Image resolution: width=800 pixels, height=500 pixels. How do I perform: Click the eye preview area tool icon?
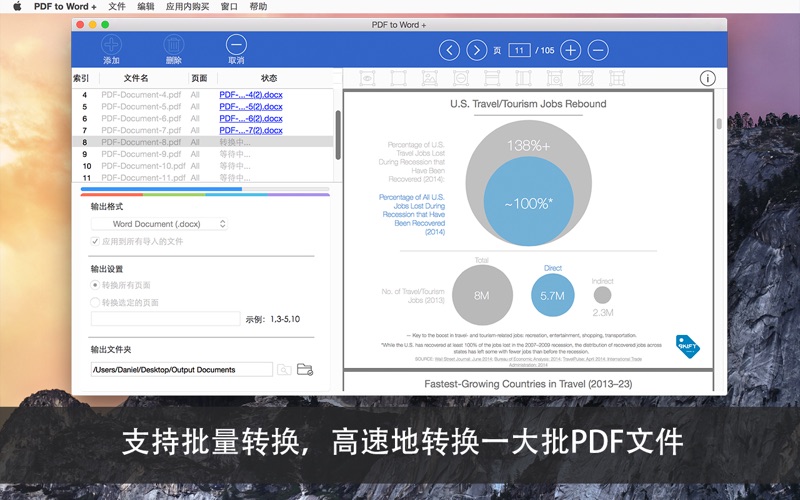pyautogui.click(x=367, y=78)
